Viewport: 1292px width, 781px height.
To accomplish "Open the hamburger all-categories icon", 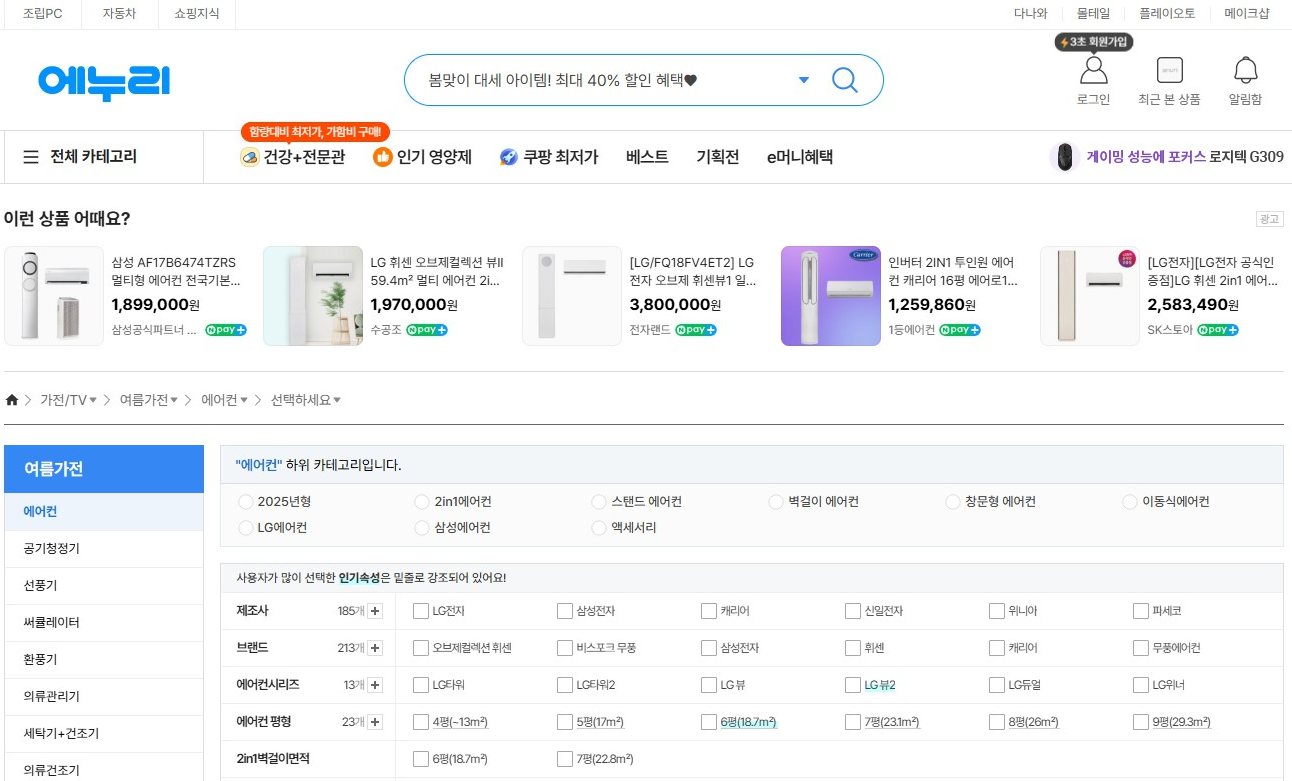I will (x=31, y=157).
